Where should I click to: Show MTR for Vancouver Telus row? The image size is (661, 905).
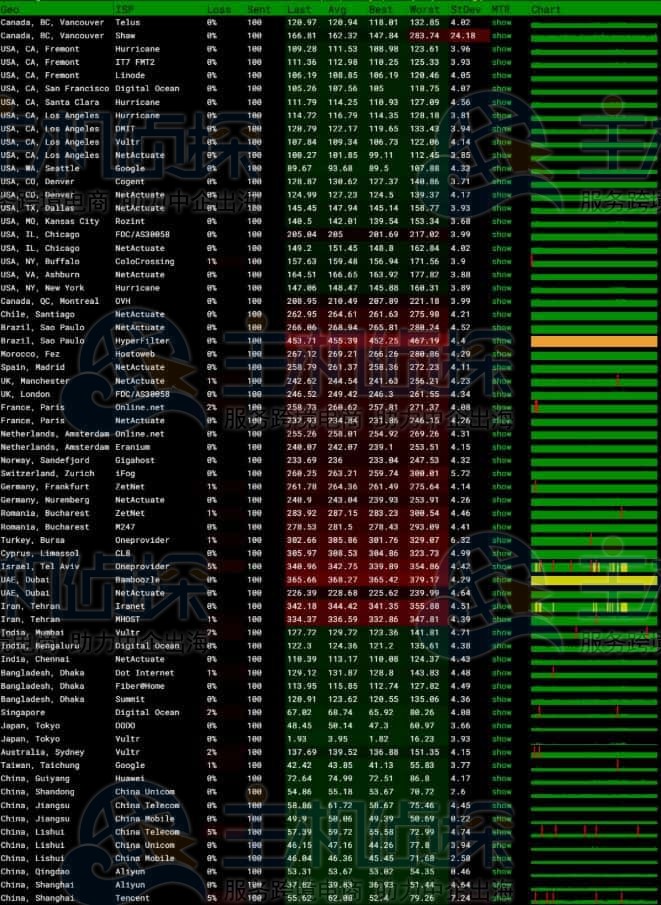pos(501,22)
